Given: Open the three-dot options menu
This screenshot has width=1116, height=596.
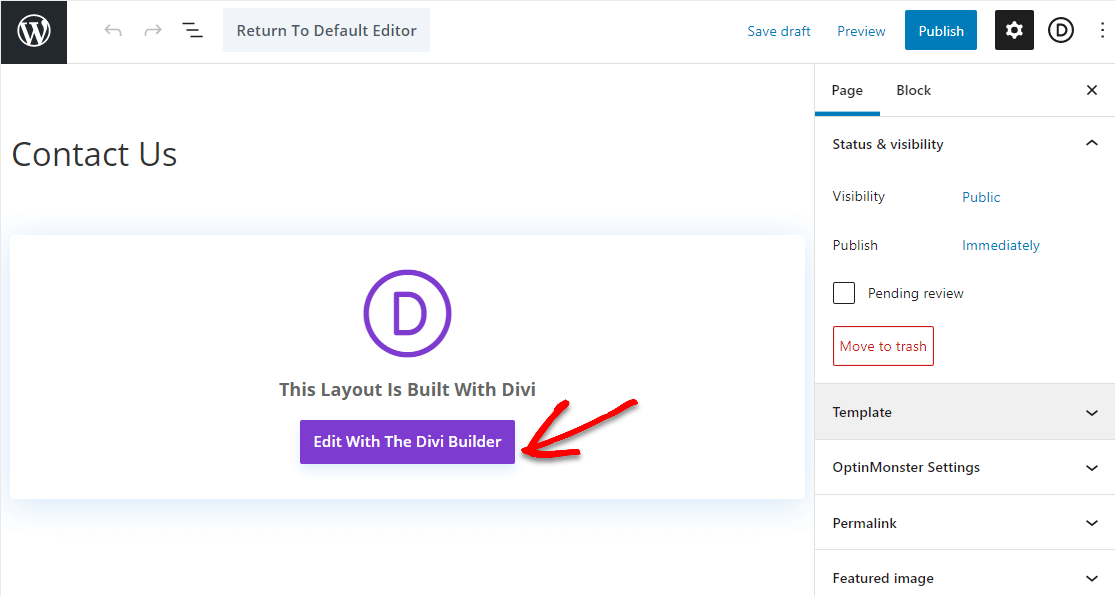Looking at the screenshot, I should tap(1102, 31).
